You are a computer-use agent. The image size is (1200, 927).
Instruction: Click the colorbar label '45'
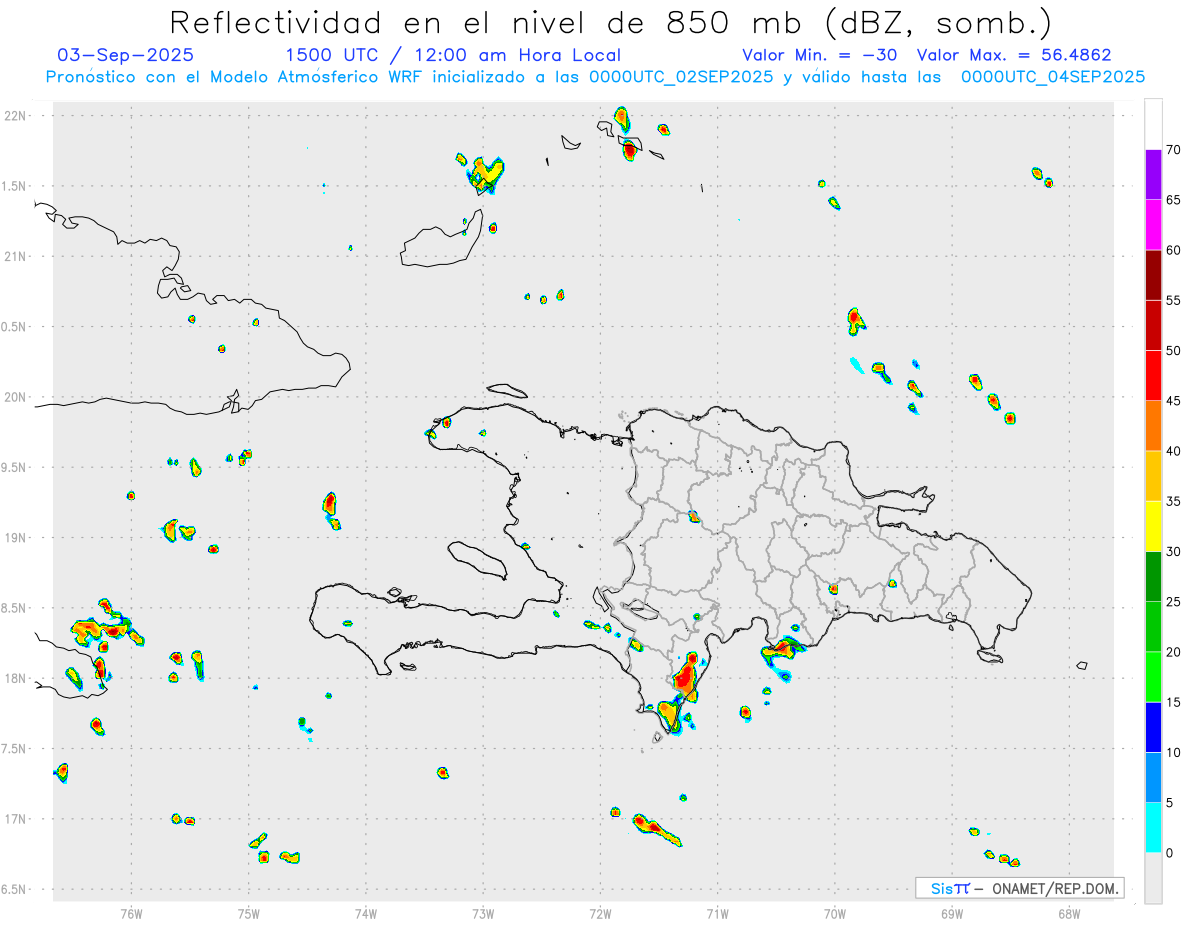pyautogui.click(x=1174, y=401)
